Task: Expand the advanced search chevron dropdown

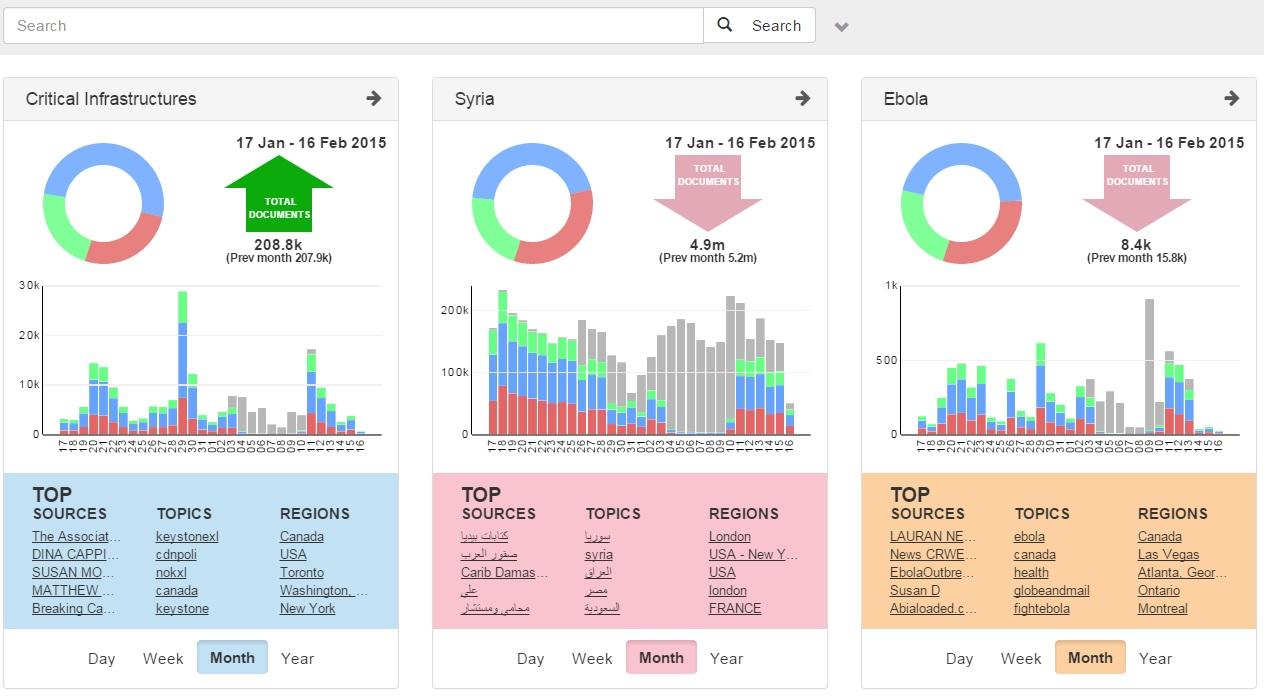Action: click(x=842, y=27)
